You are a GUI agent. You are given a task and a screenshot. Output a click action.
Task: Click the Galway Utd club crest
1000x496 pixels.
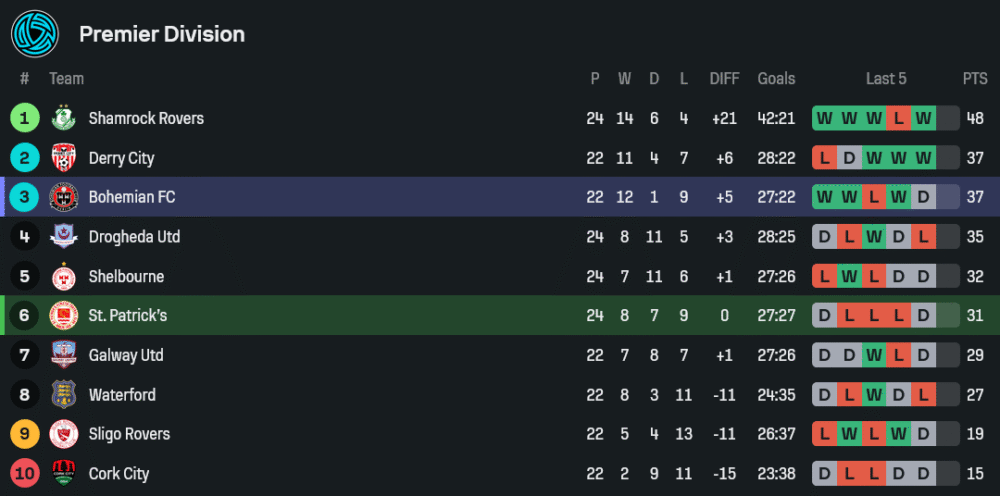(64, 355)
